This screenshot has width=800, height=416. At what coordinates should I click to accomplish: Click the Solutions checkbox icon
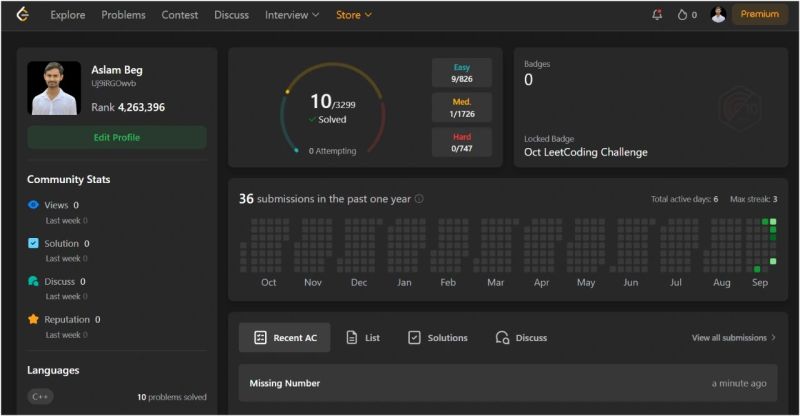[414, 337]
